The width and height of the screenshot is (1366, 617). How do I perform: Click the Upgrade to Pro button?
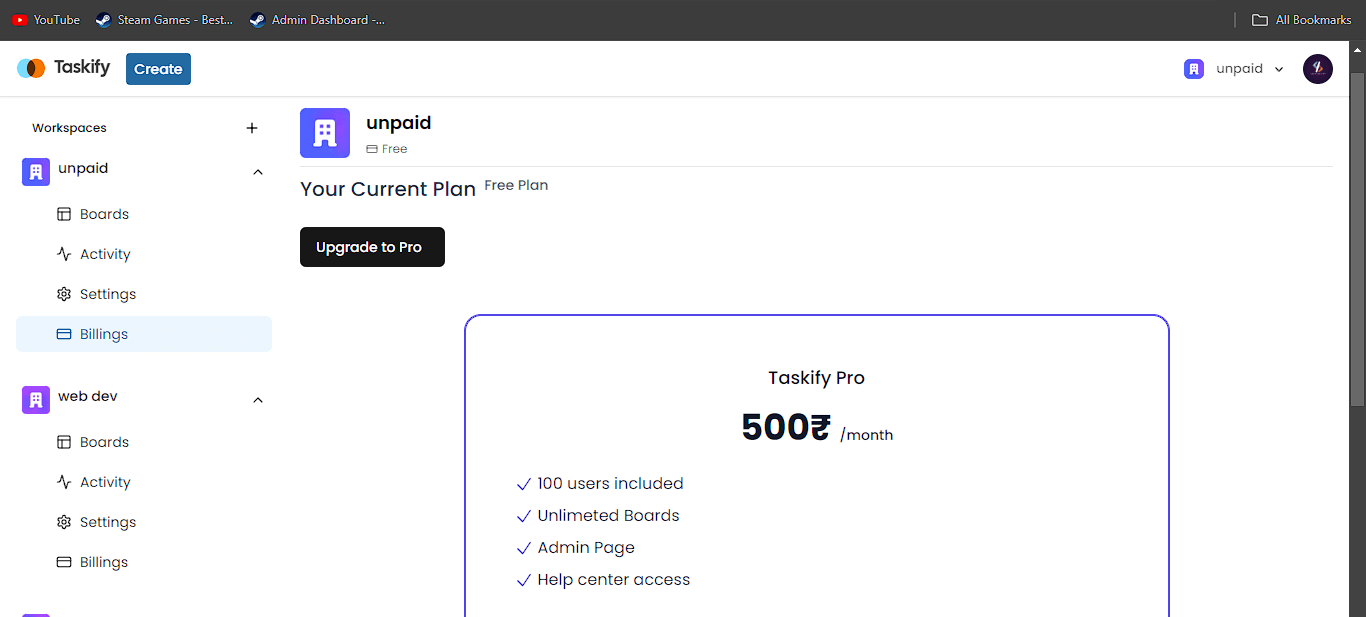372,247
